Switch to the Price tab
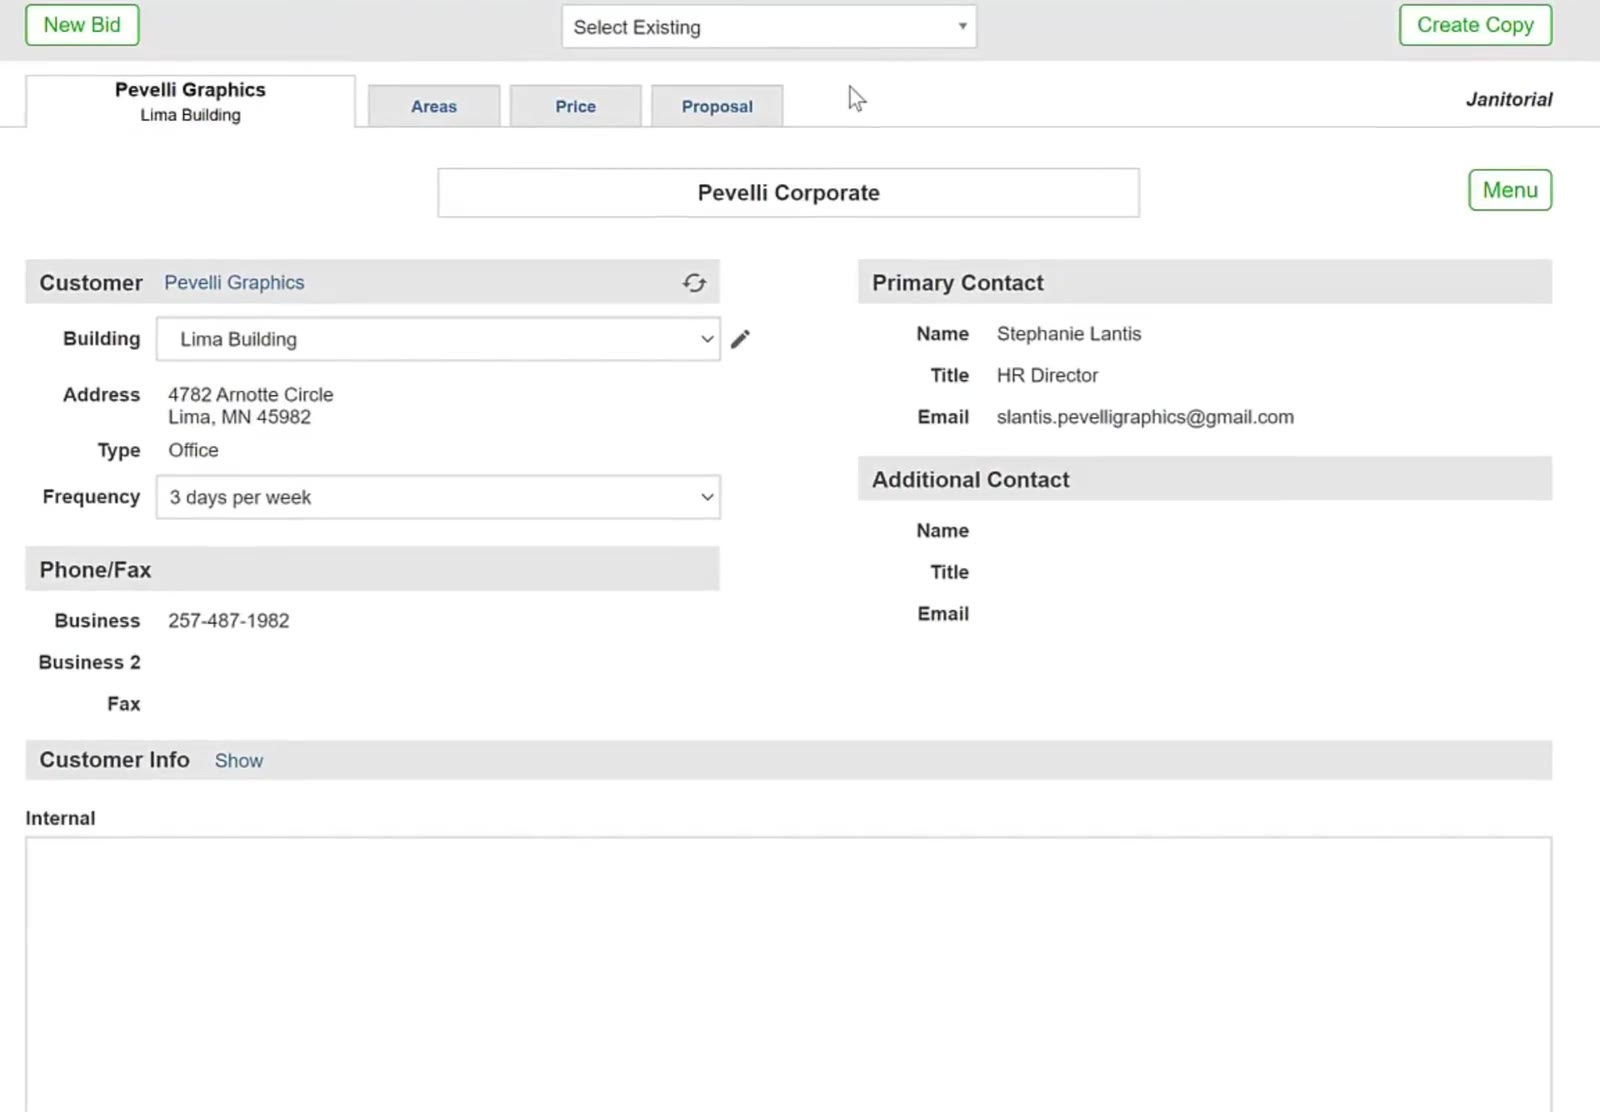 click(576, 106)
